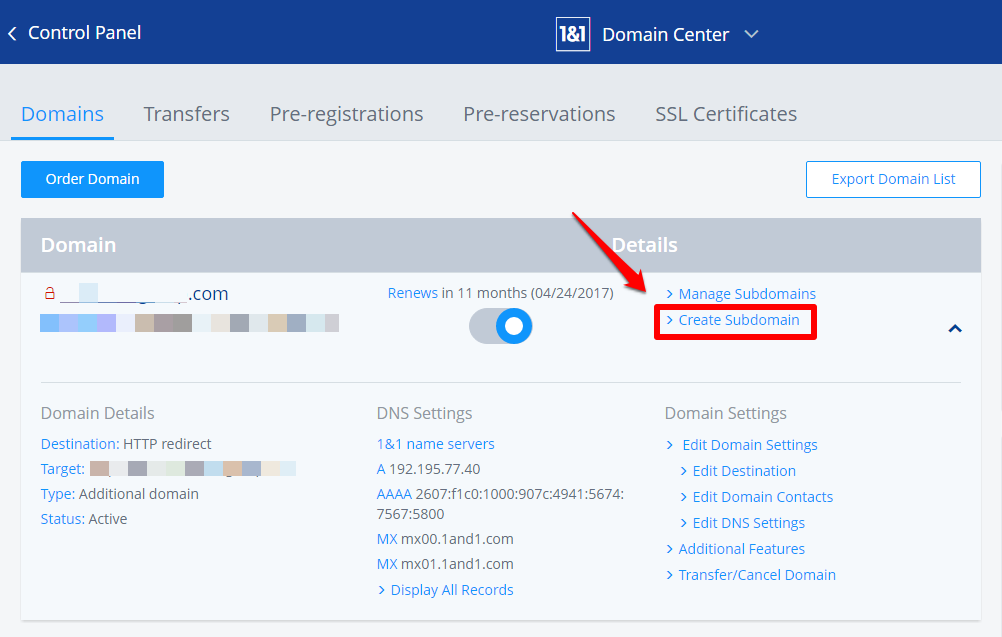This screenshot has width=1002, height=637.
Task: Open the Pre-reservations tab
Action: point(539,114)
